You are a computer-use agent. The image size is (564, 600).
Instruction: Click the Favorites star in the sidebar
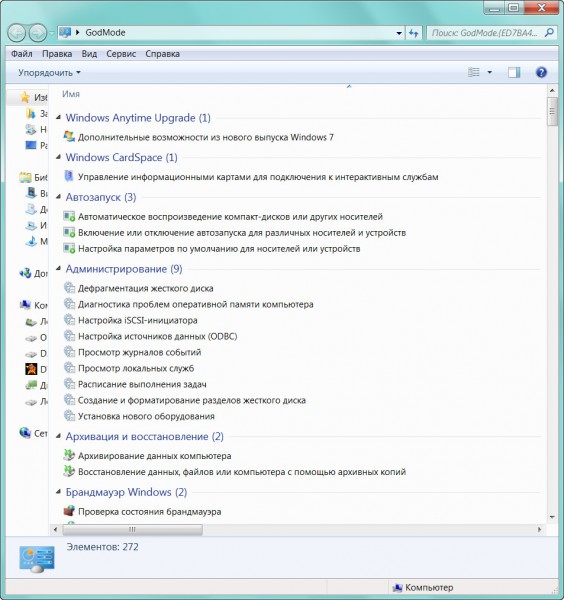click(25, 97)
